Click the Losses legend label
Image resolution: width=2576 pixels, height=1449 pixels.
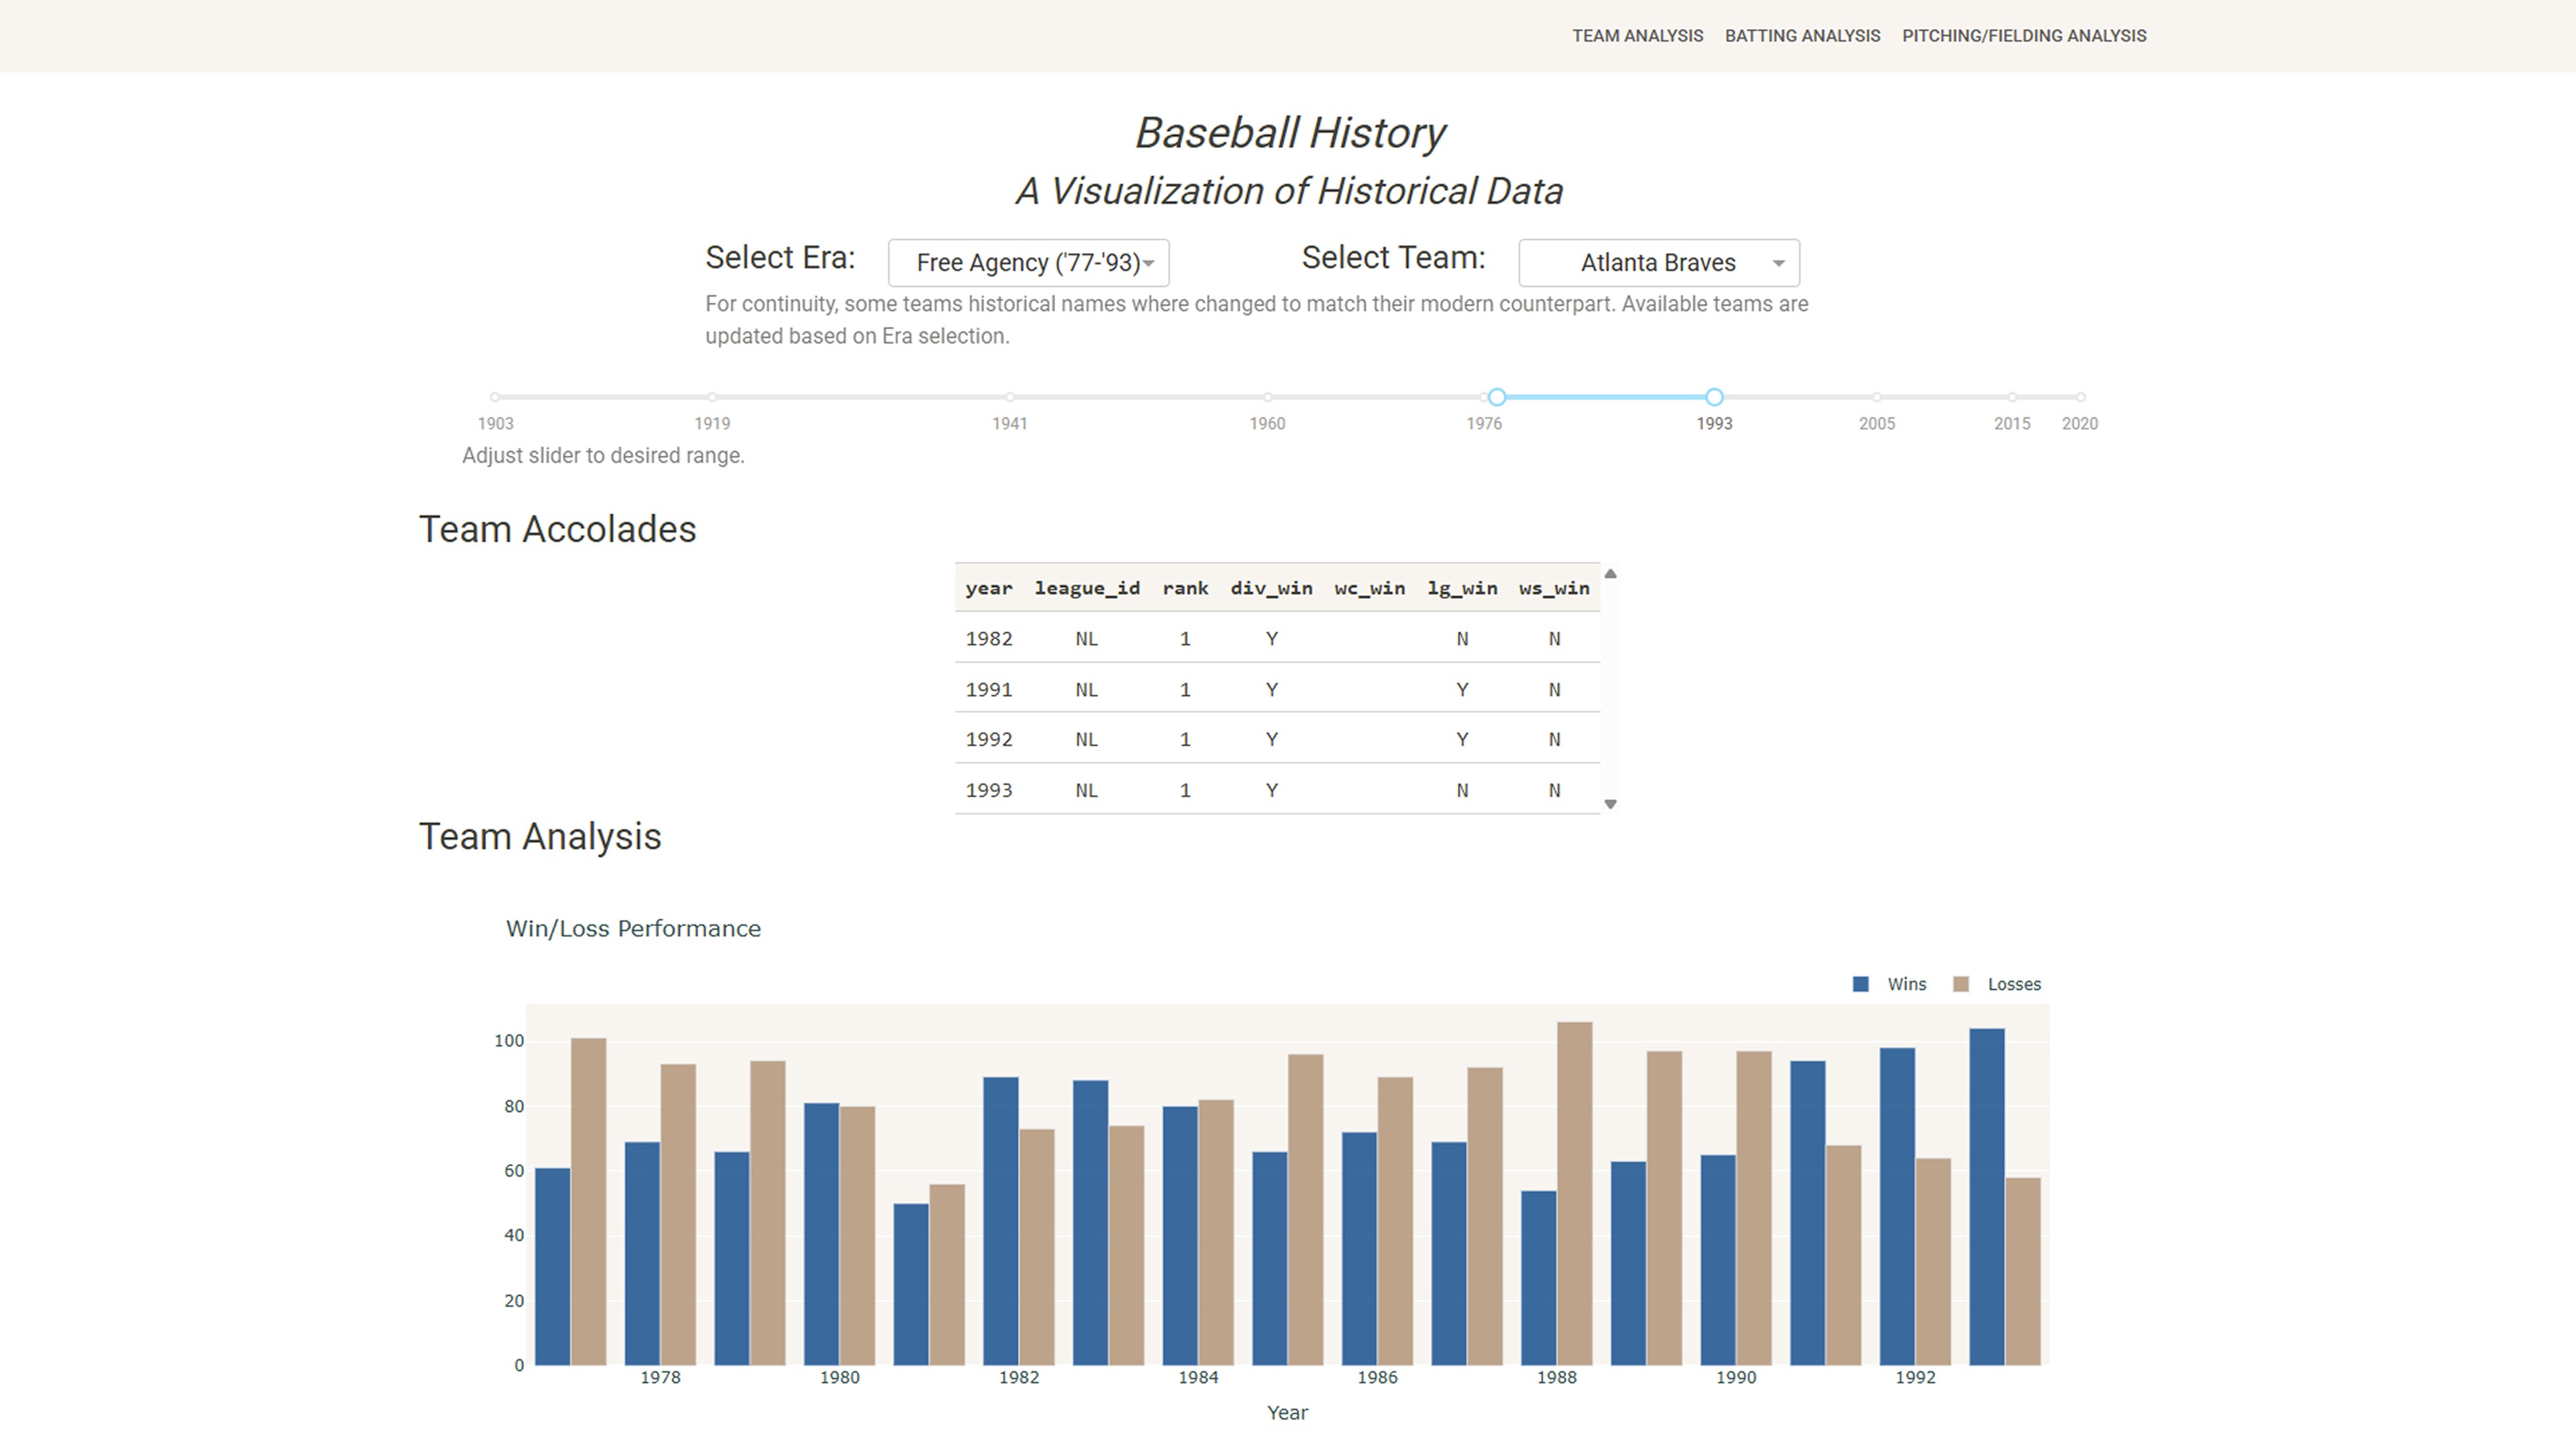2014,984
